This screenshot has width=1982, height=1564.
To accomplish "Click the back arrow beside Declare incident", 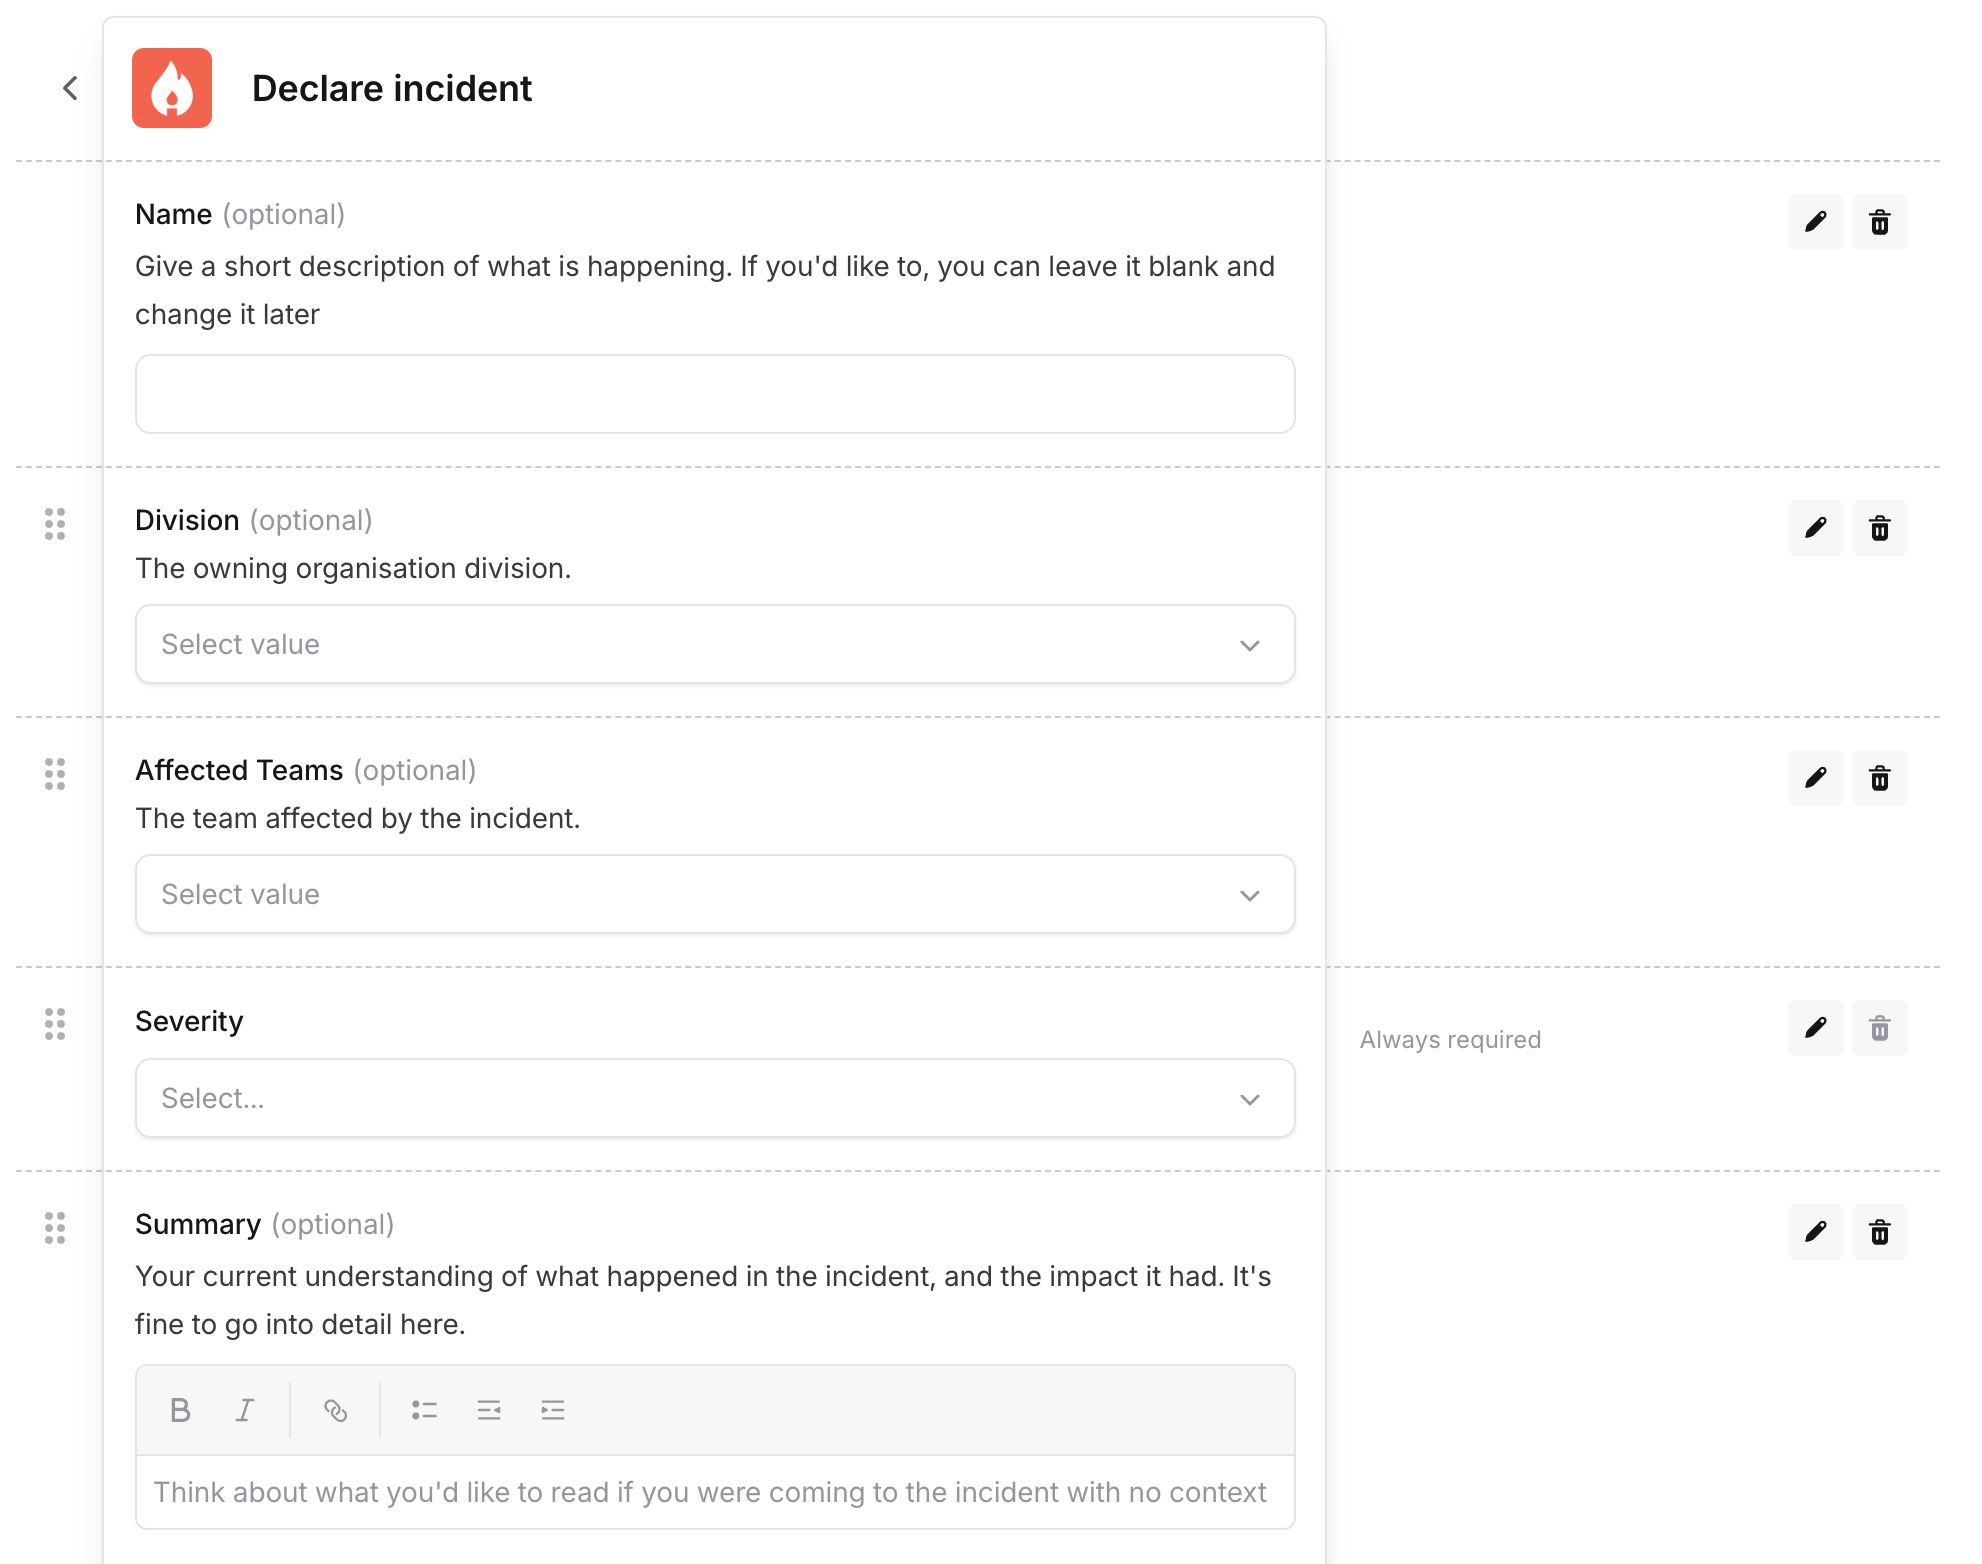I will click(x=70, y=88).
